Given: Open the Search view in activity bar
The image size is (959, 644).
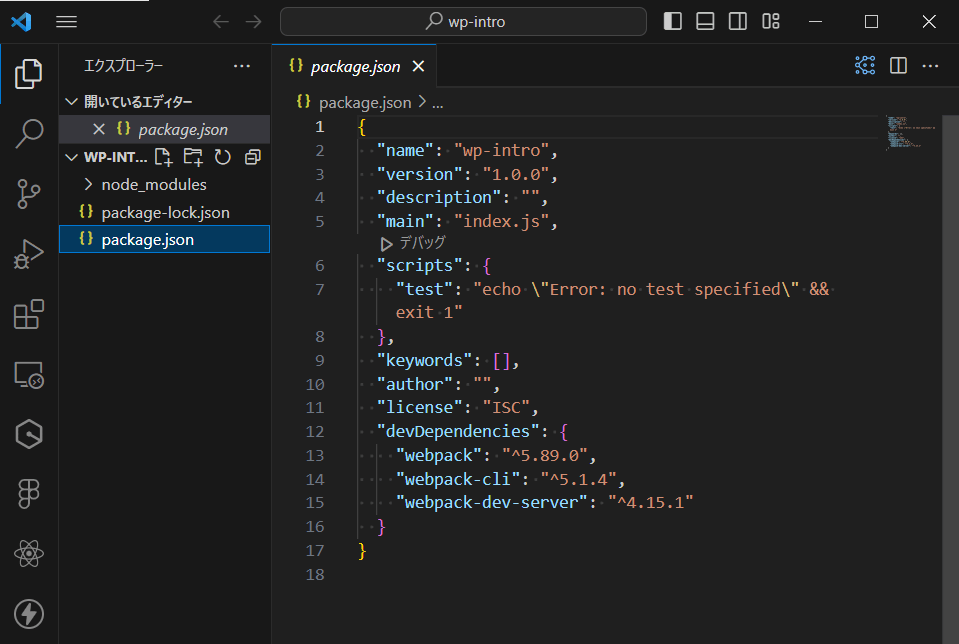Looking at the screenshot, I should 29,133.
